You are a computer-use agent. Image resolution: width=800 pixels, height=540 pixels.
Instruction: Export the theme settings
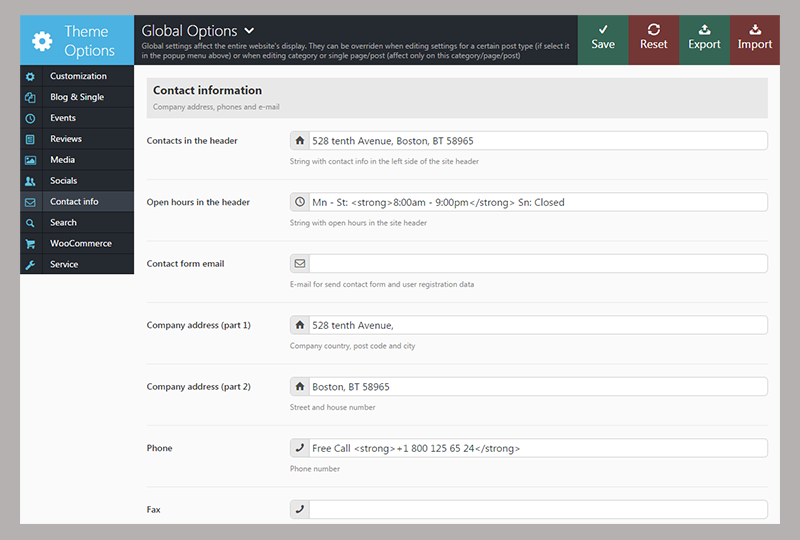tap(704, 40)
